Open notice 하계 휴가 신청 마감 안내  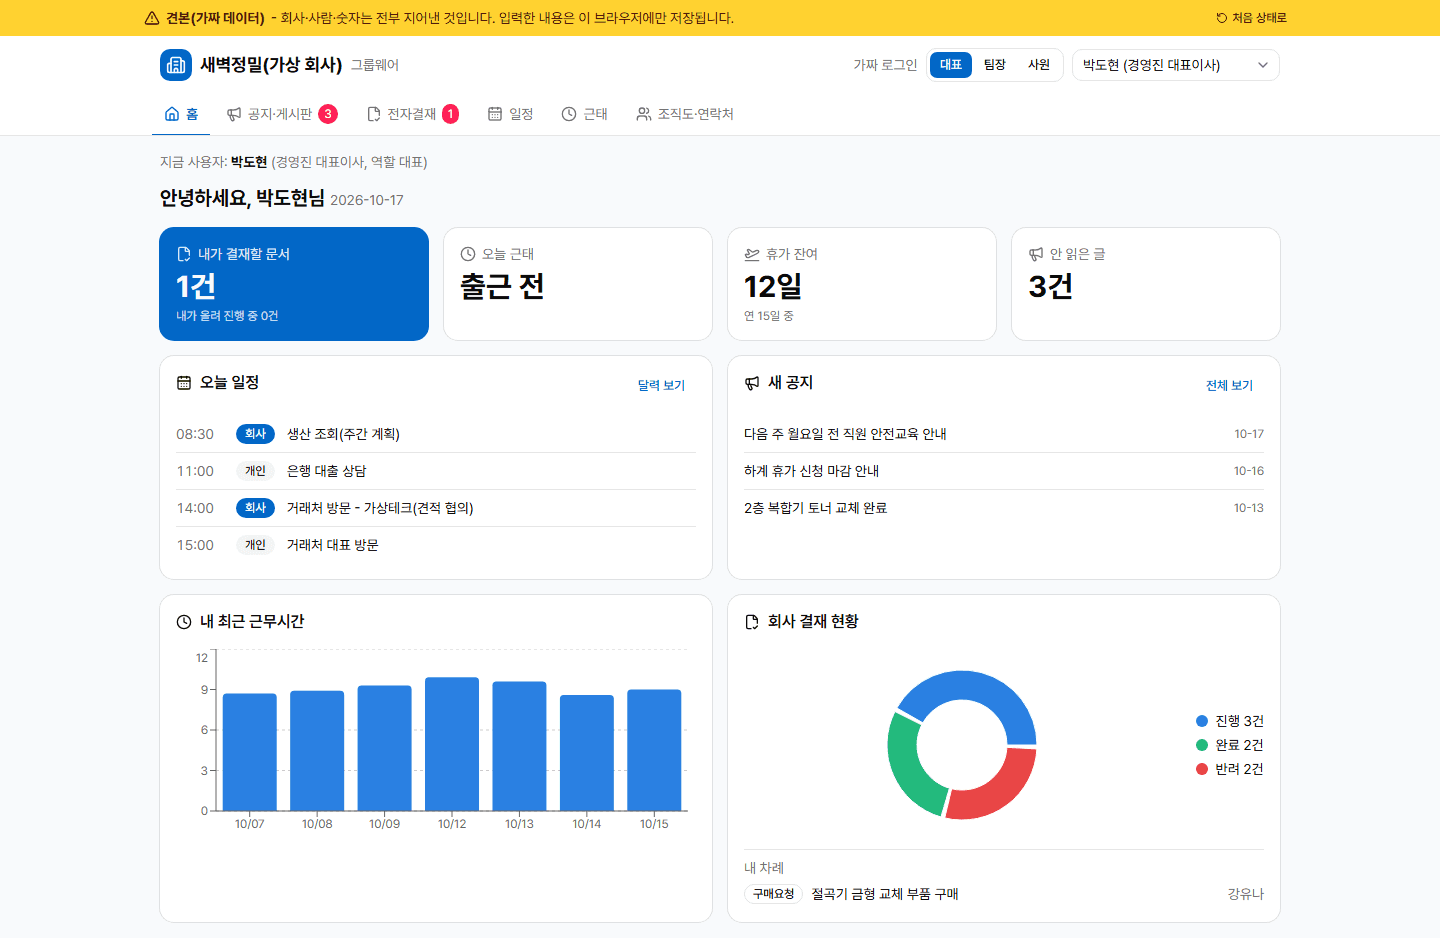pyautogui.click(x=1004, y=471)
